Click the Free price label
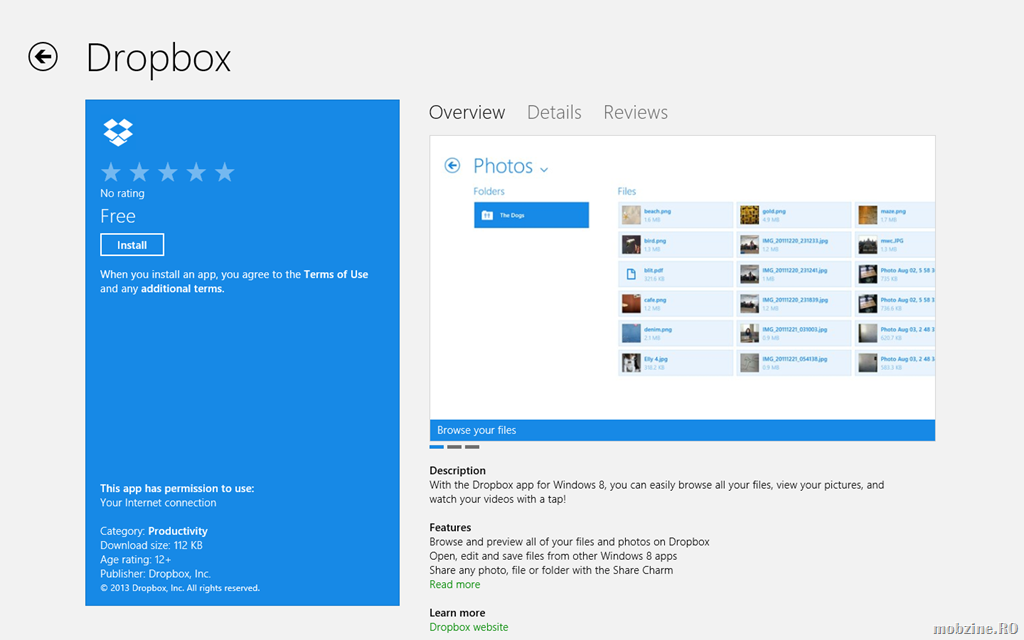The height and width of the screenshot is (640, 1024). (x=118, y=216)
